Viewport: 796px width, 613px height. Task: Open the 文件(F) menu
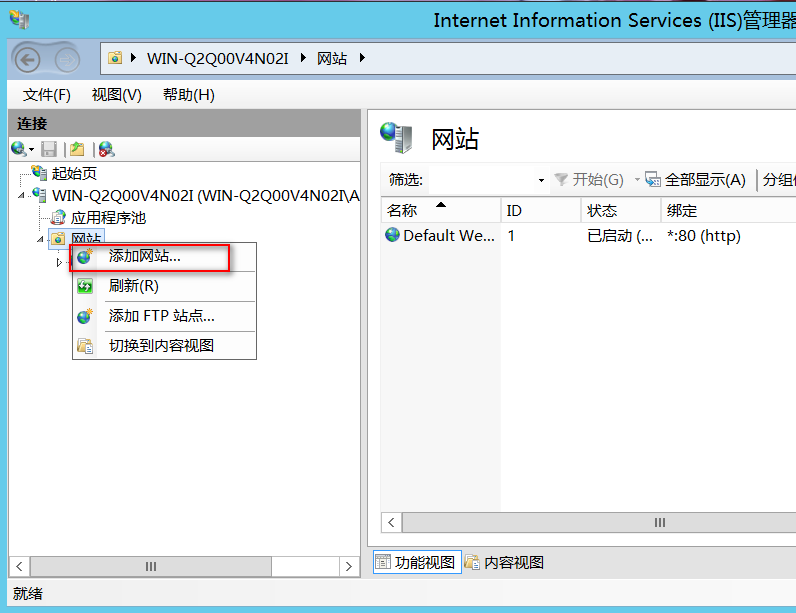pyautogui.click(x=46, y=95)
